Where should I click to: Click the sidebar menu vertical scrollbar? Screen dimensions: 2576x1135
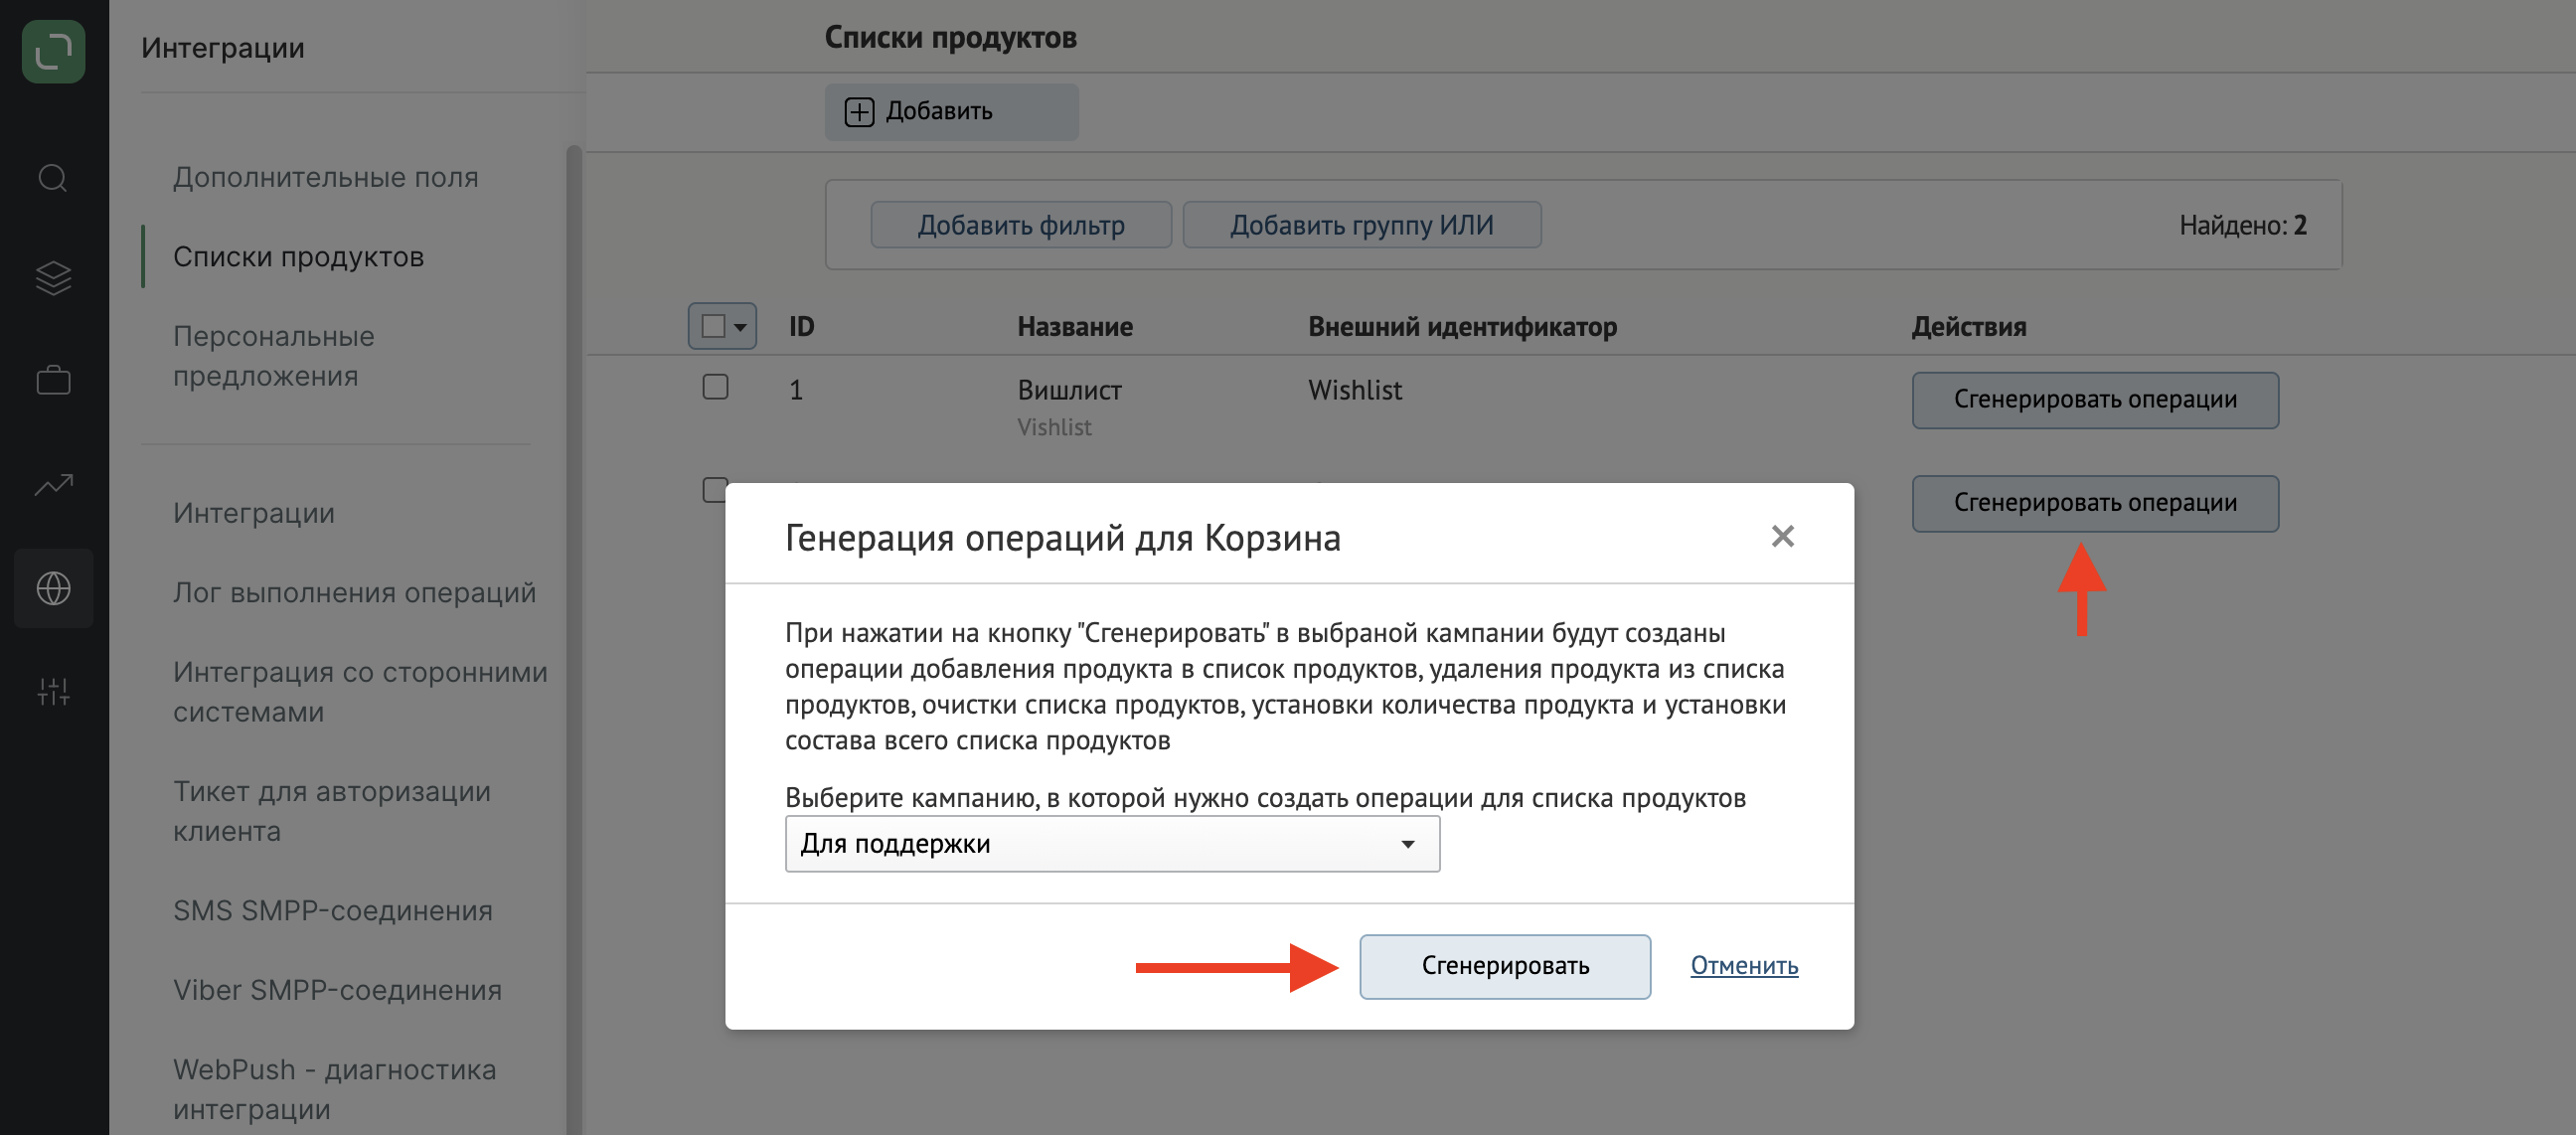coord(574,640)
